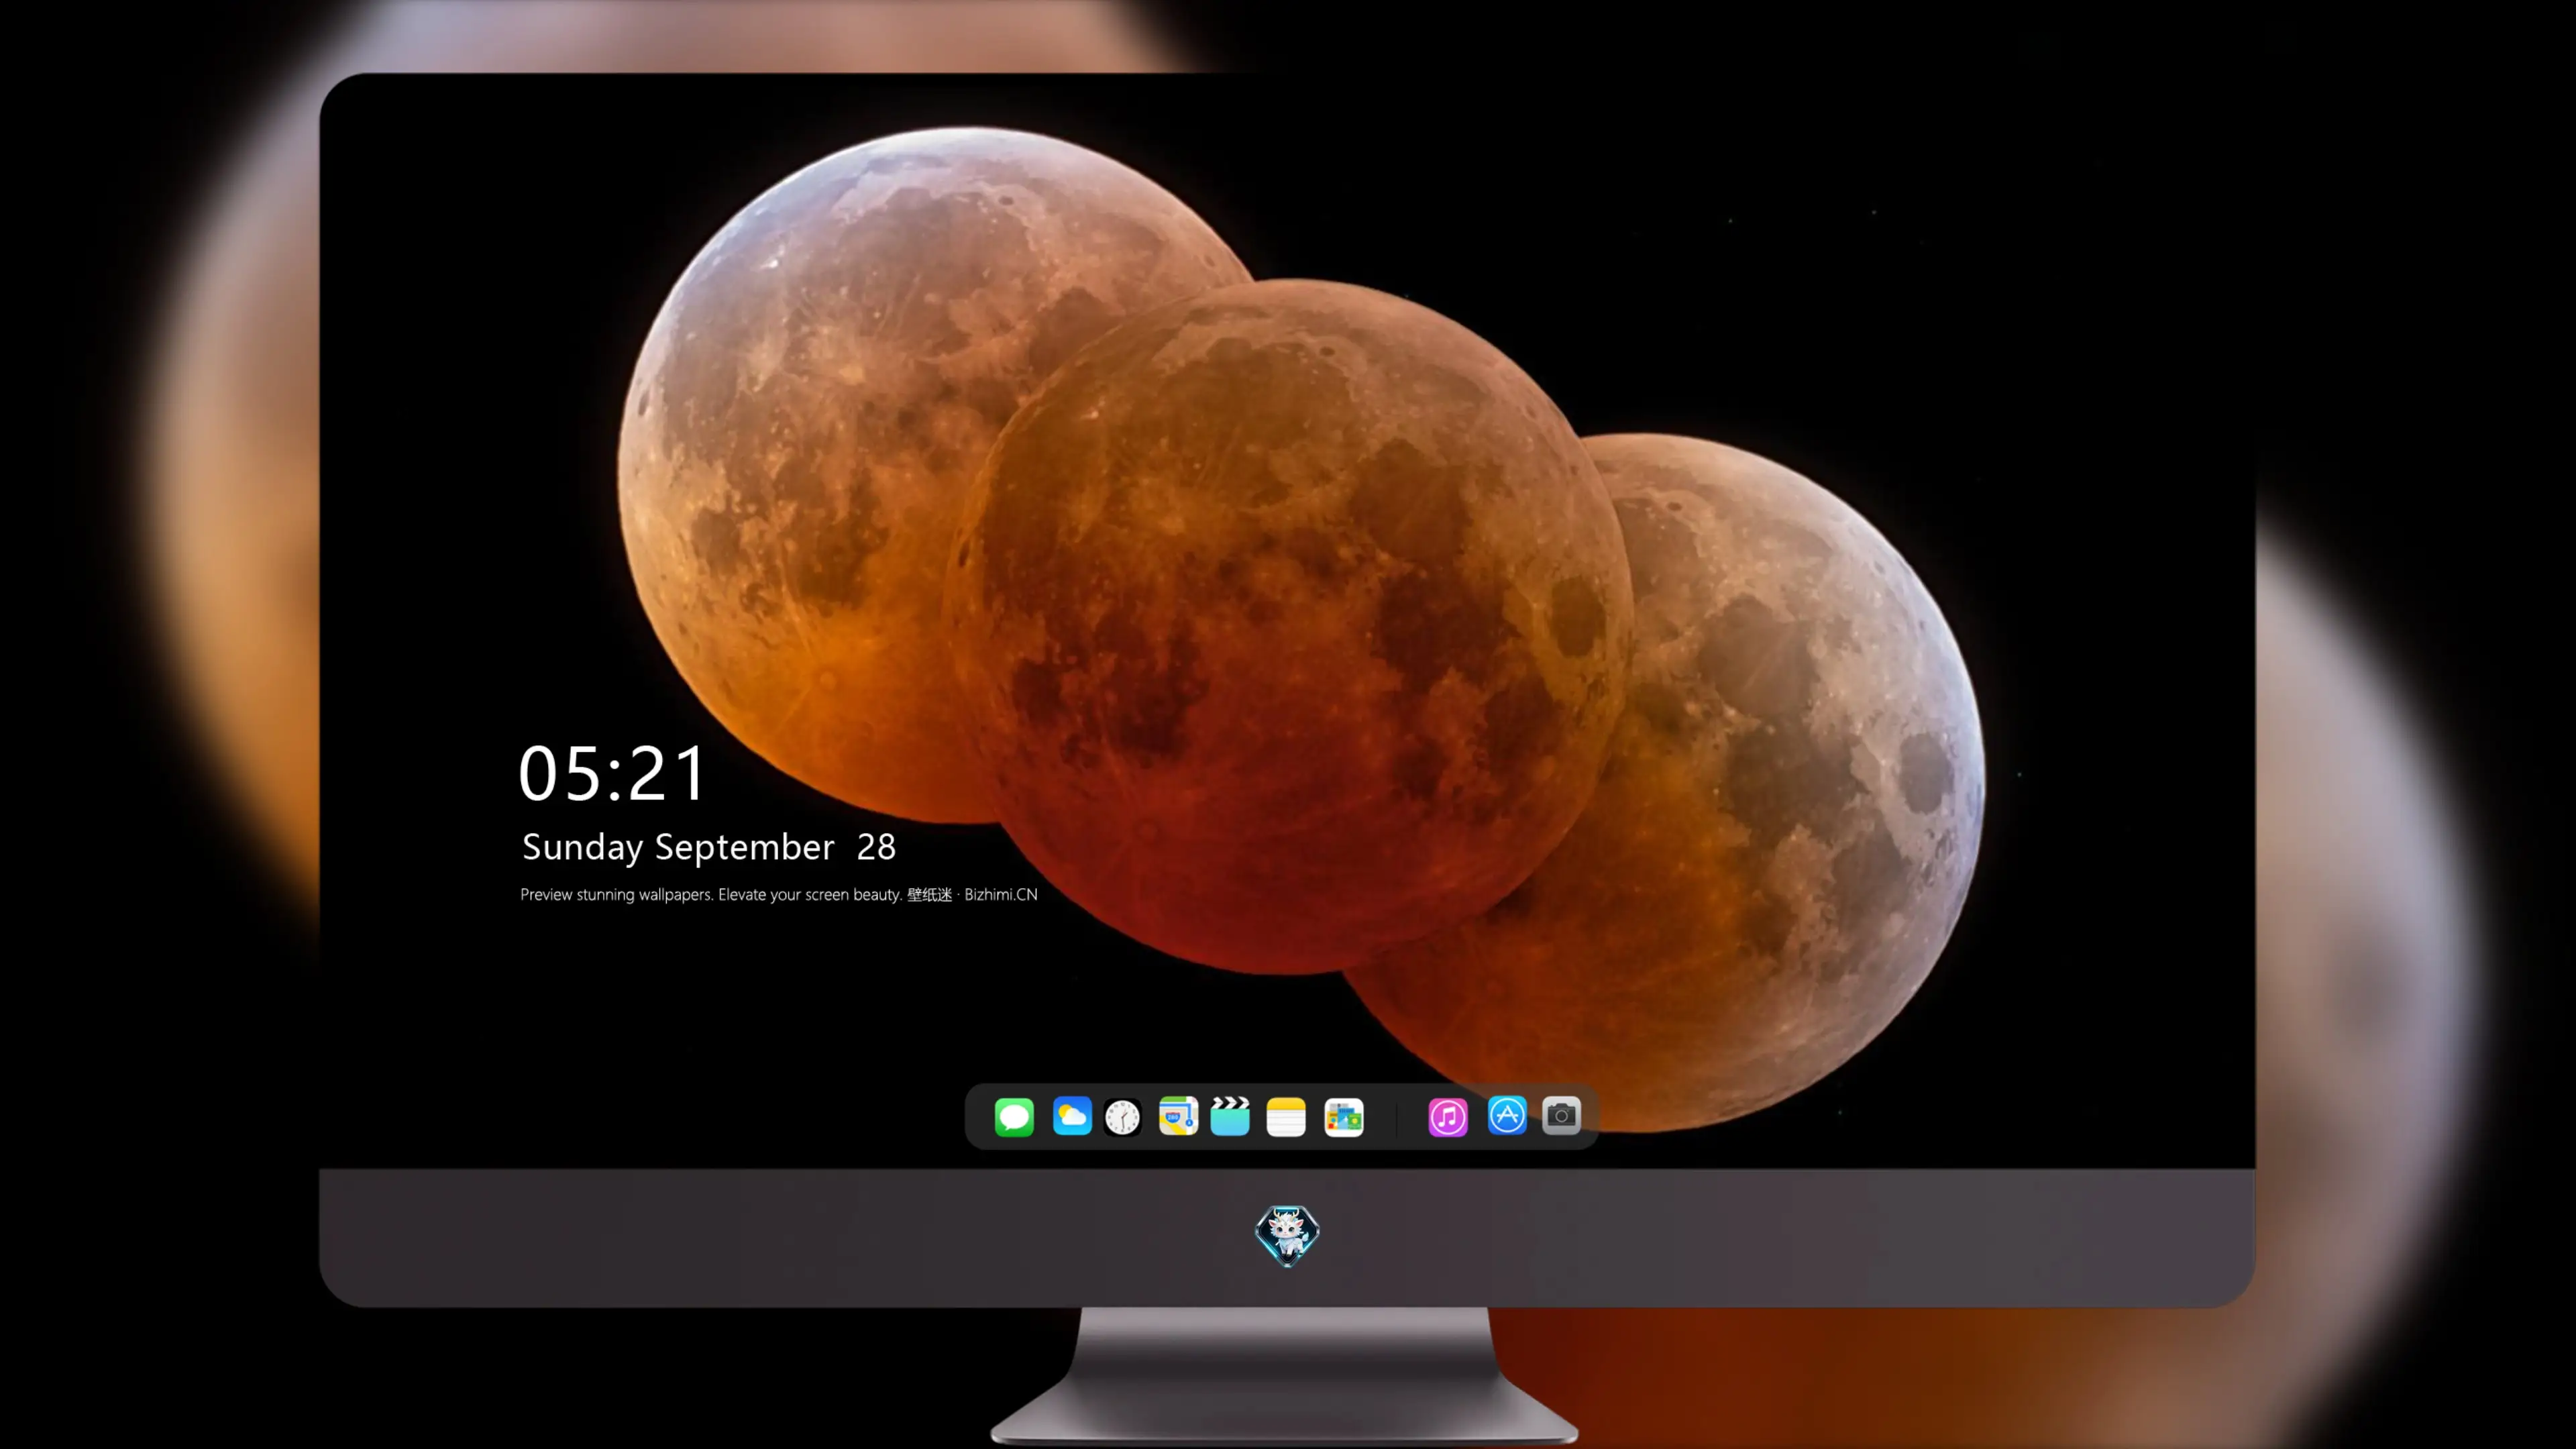Open the Camera app in the dock
The height and width of the screenshot is (1449, 2576).
click(x=1561, y=1115)
